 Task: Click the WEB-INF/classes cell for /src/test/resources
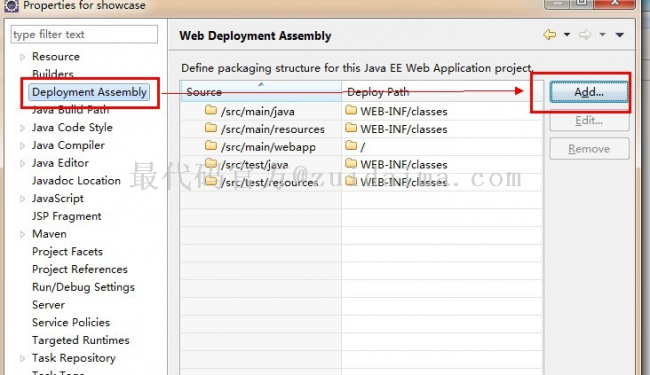pyautogui.click(x=442, y=182)
